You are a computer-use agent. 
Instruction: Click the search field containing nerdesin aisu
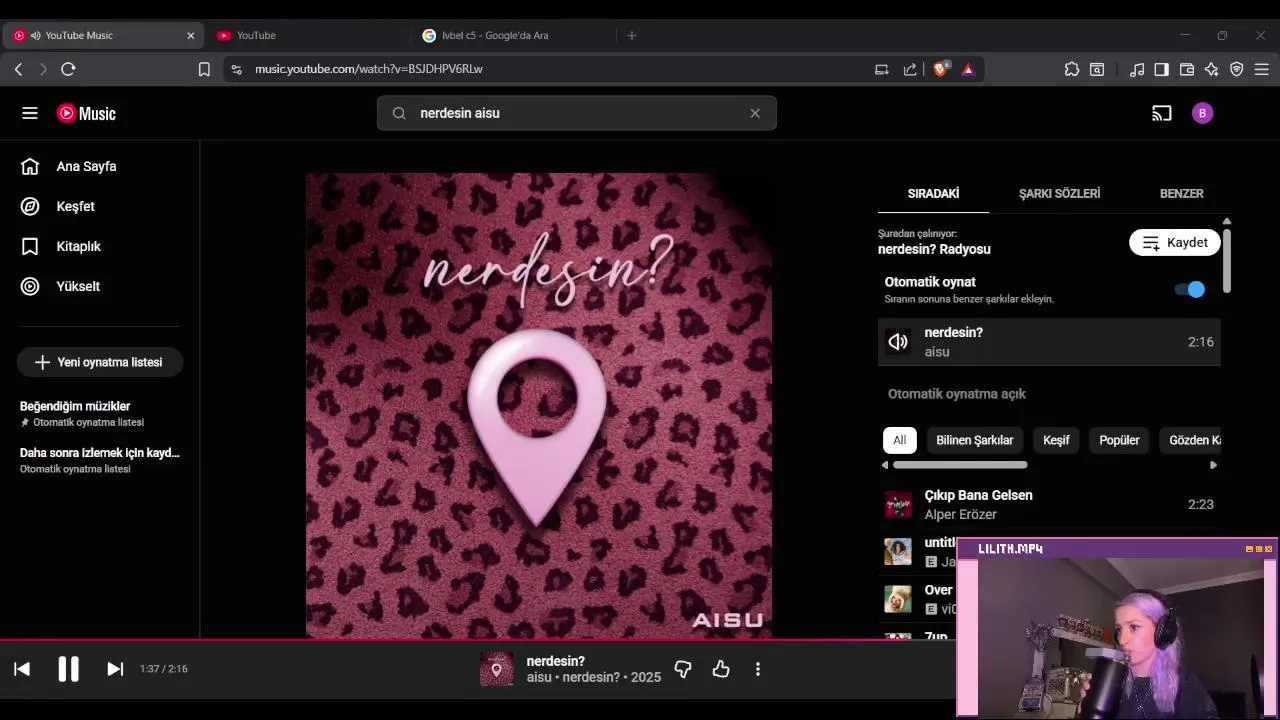[x=577, y=113]
